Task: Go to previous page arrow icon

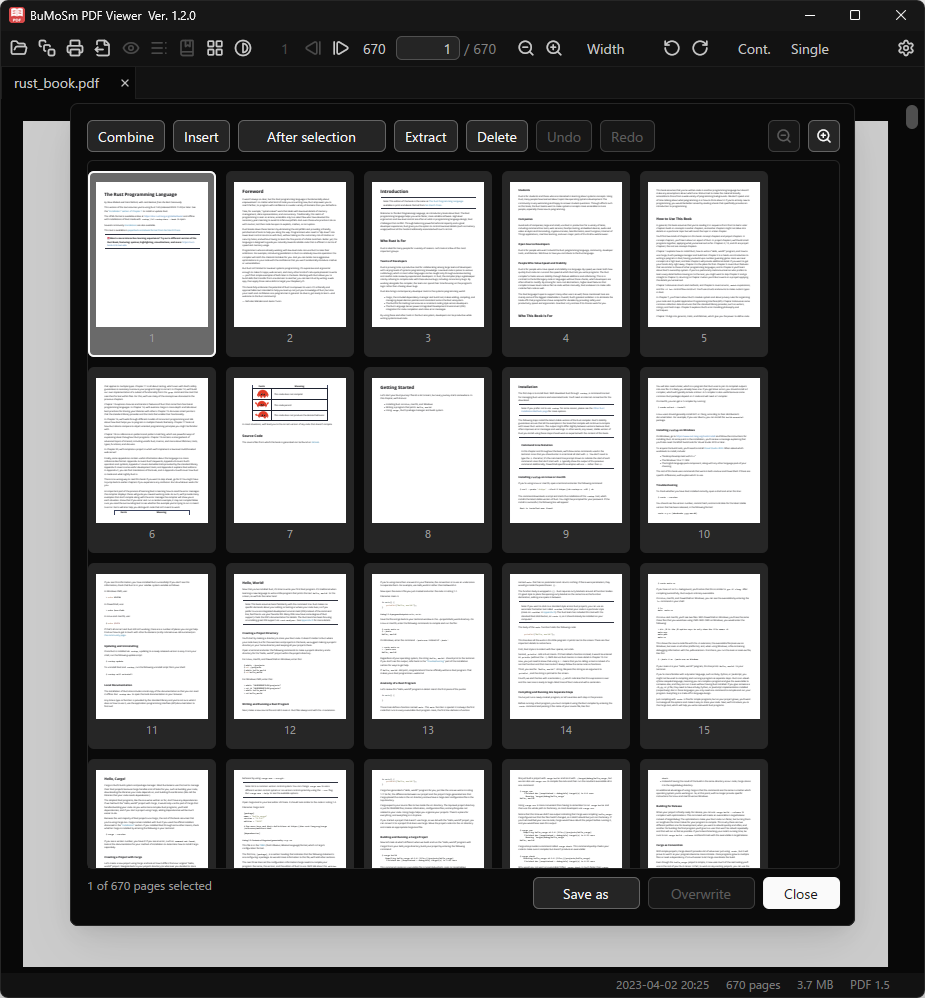Action: coord(313,48)
